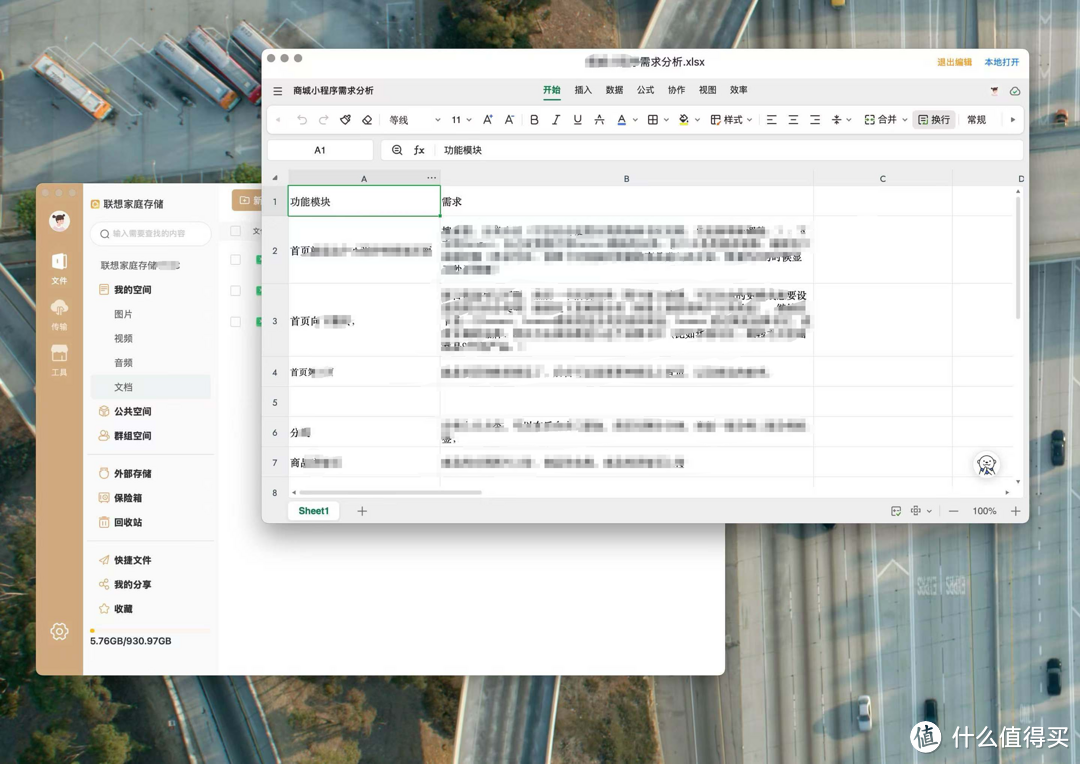
Task: Click the magnifier search icon near the formula bar
Action: coord(398,150)
